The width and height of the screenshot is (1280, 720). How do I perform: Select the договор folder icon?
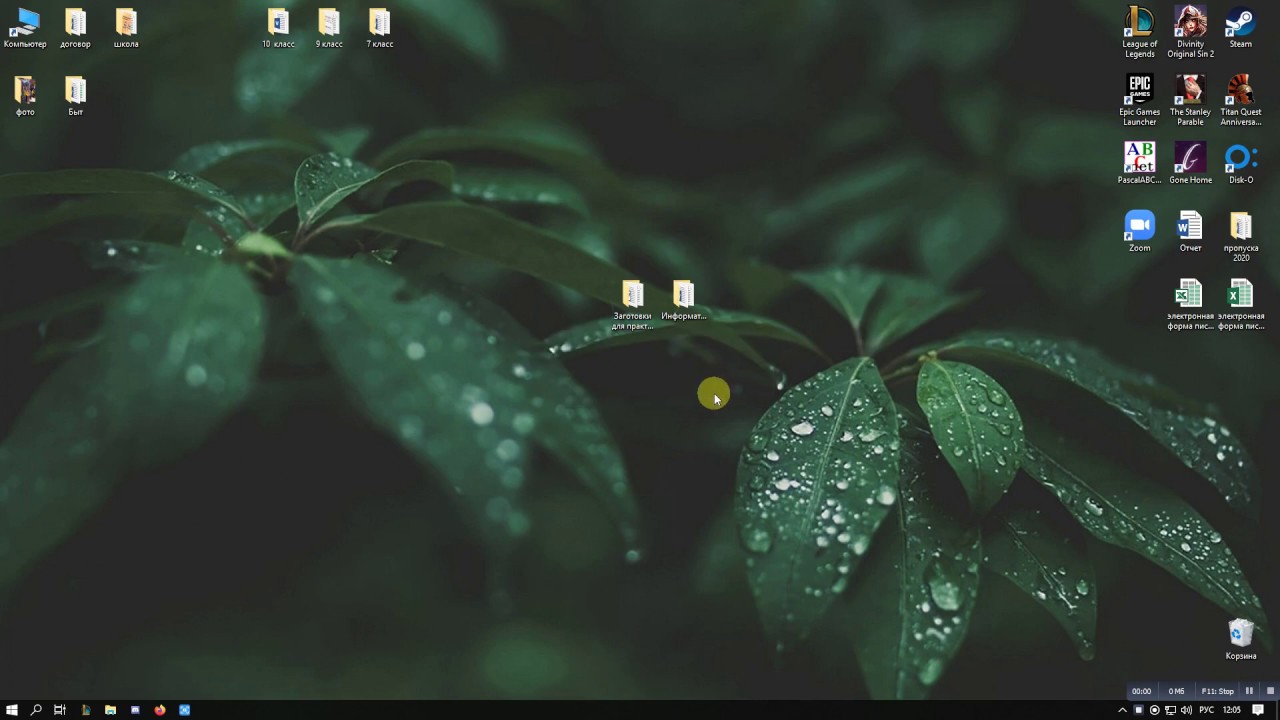pyautogui.click(x=75, y=28)
